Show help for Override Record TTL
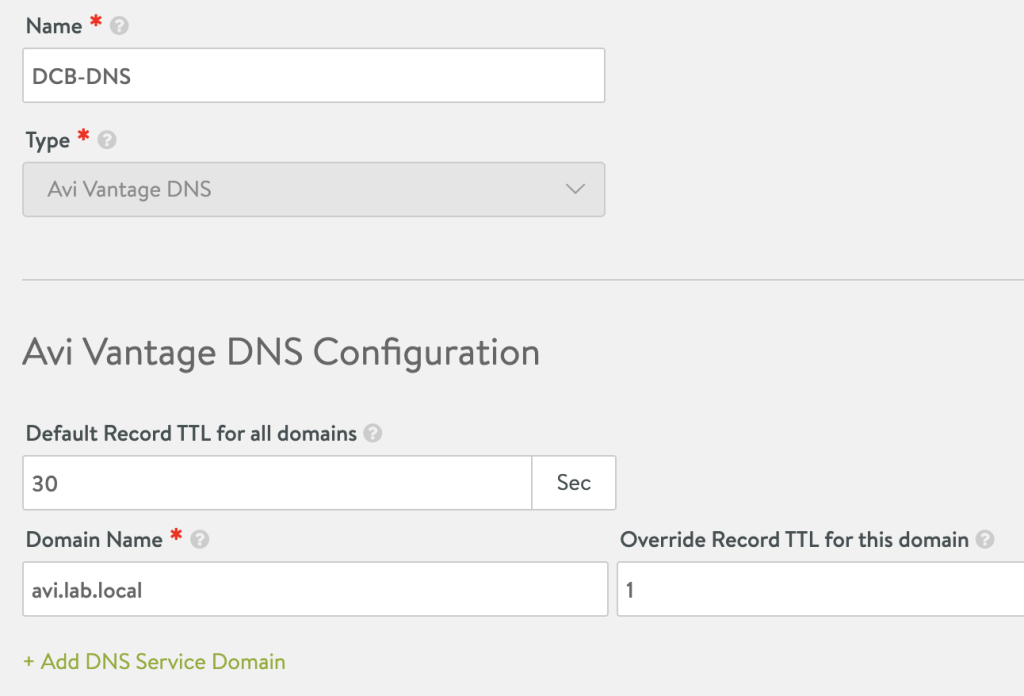The image size is (1024, 696). coord(985,539)
